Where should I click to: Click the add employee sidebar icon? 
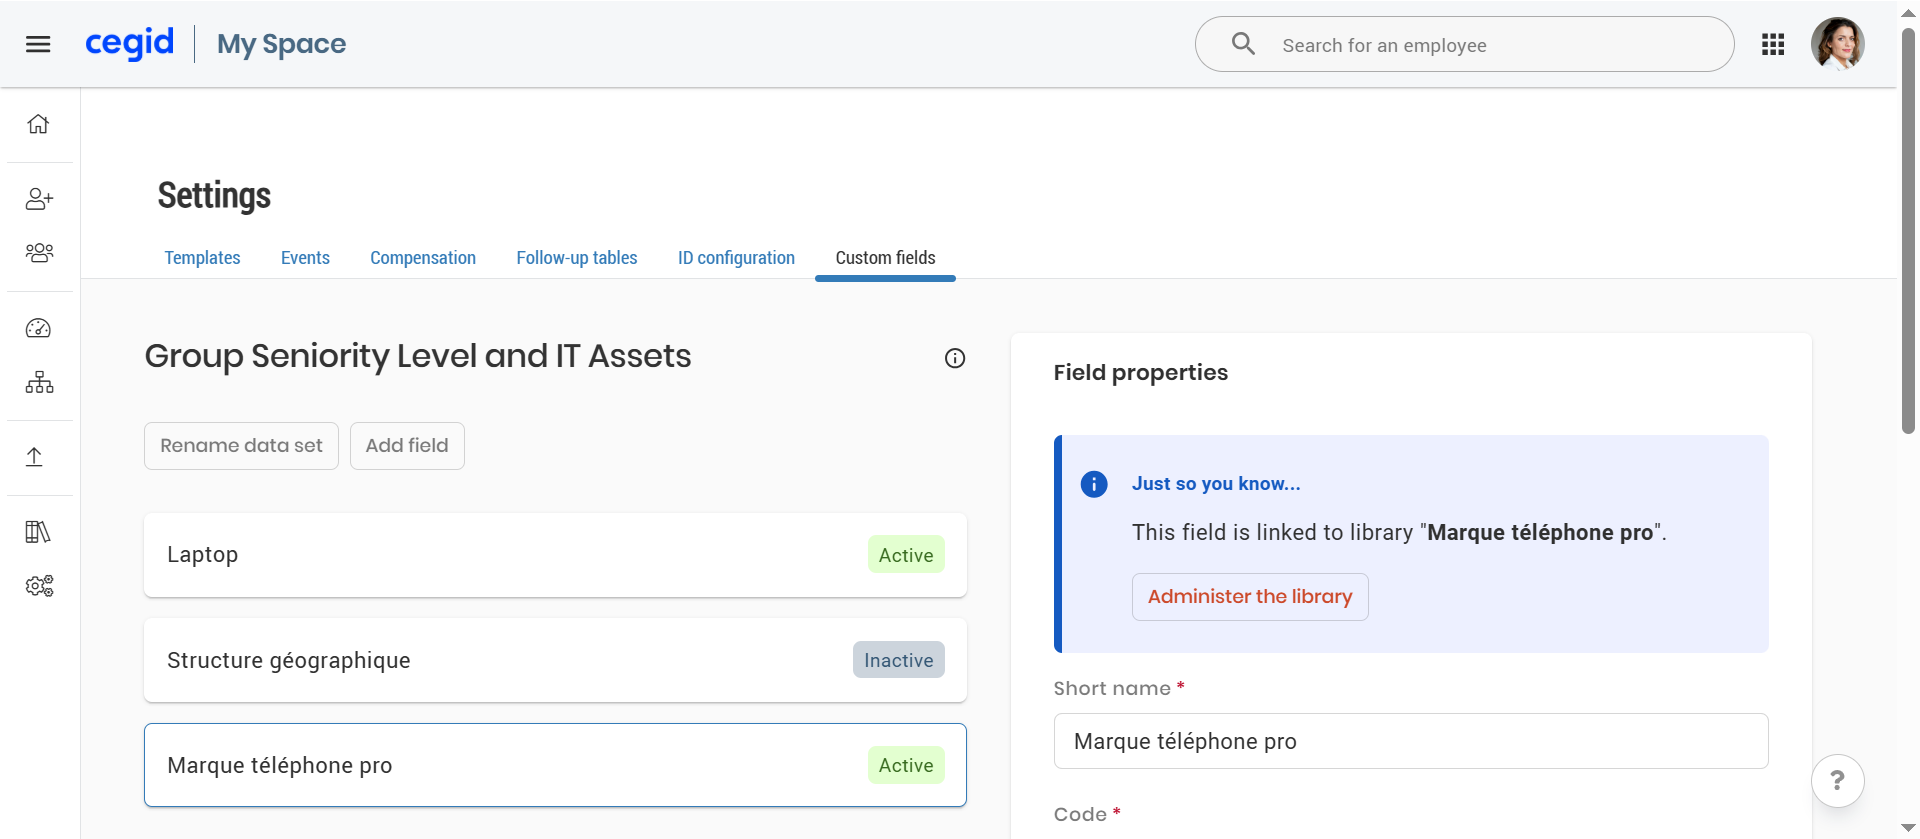[39, 199]
